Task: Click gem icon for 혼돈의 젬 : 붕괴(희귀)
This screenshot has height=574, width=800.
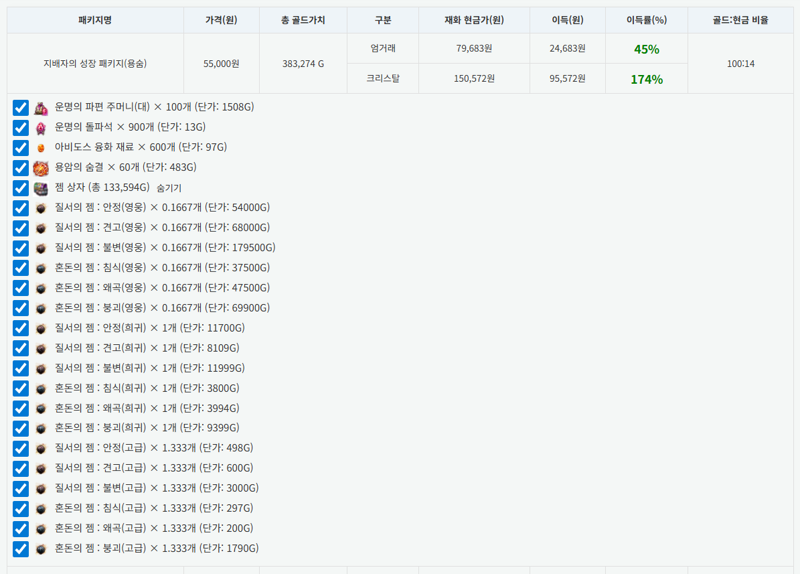Action: click(41, 429)
